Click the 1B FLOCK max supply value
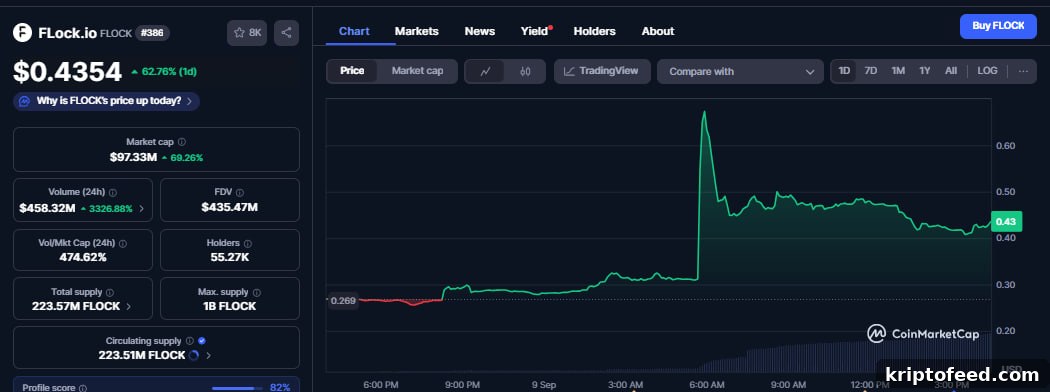 [230, 306]
